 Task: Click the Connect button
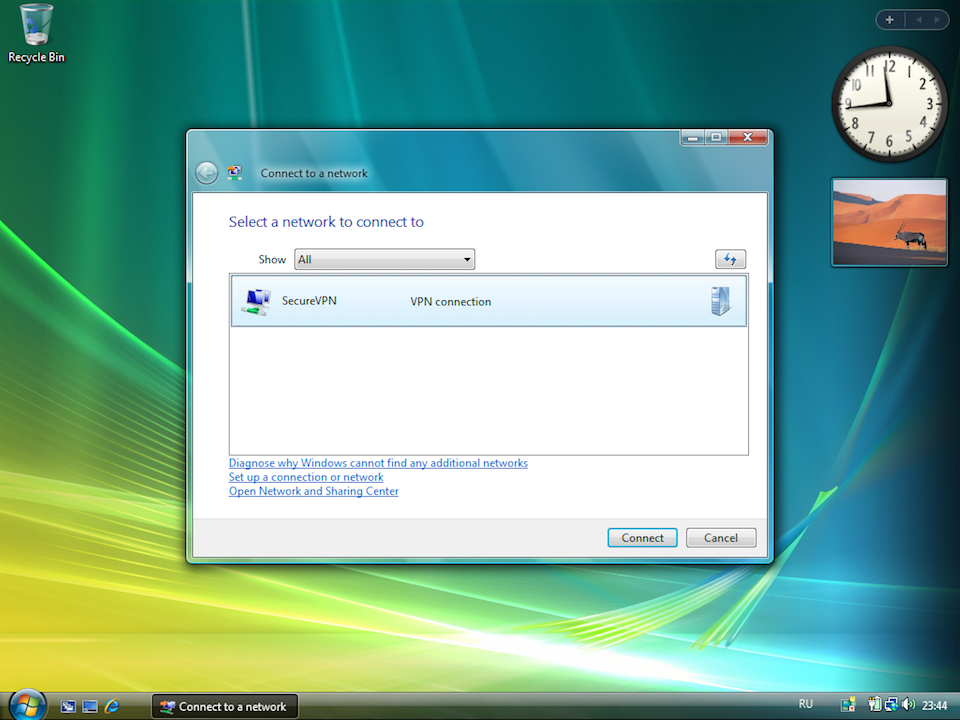pyautogui.click(x=642, y=538)
